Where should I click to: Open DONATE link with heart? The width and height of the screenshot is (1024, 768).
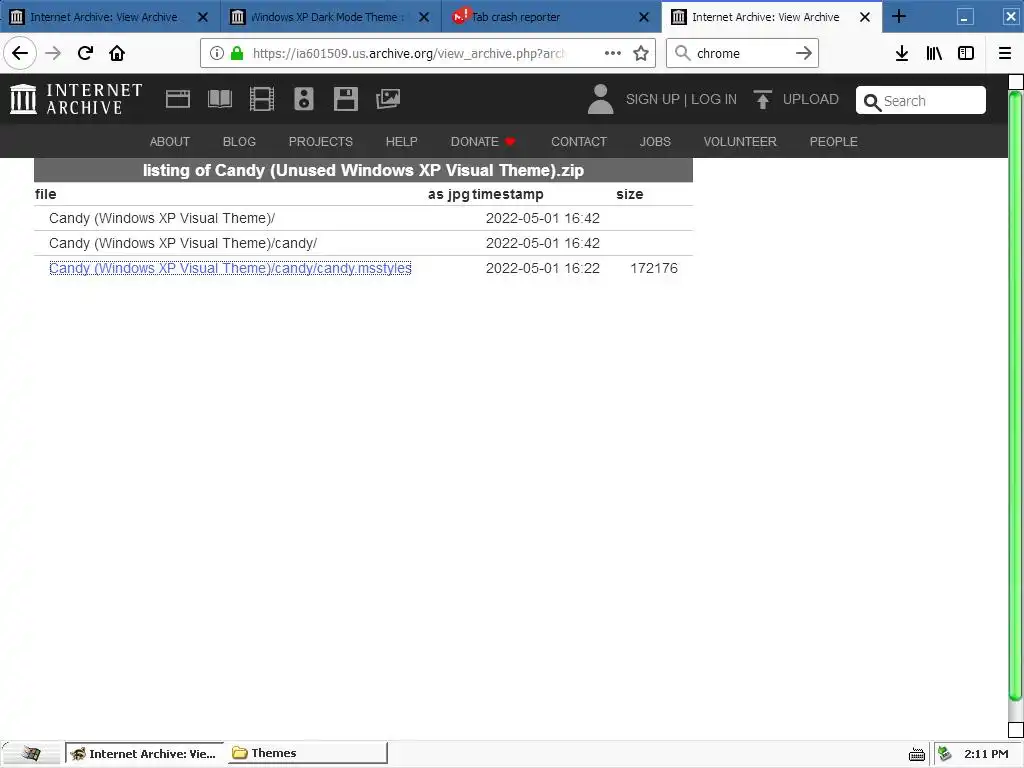(483, 142)
